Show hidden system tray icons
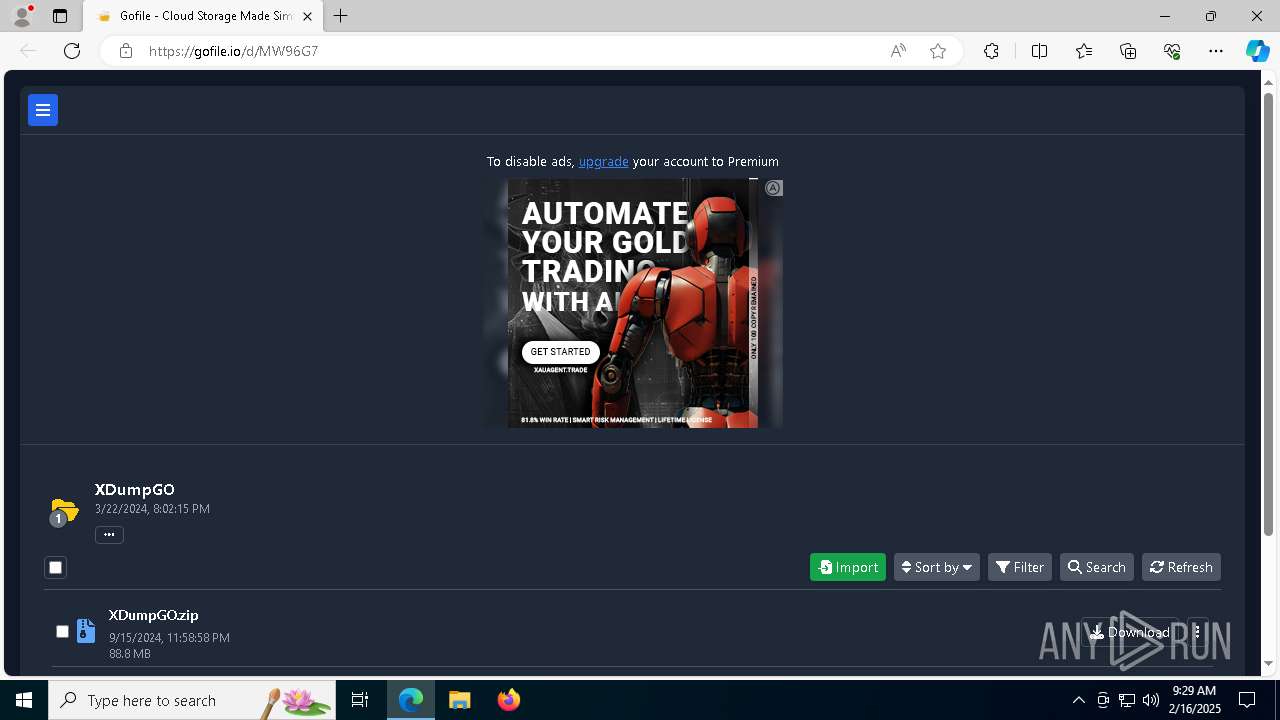 pos(1078,700)
